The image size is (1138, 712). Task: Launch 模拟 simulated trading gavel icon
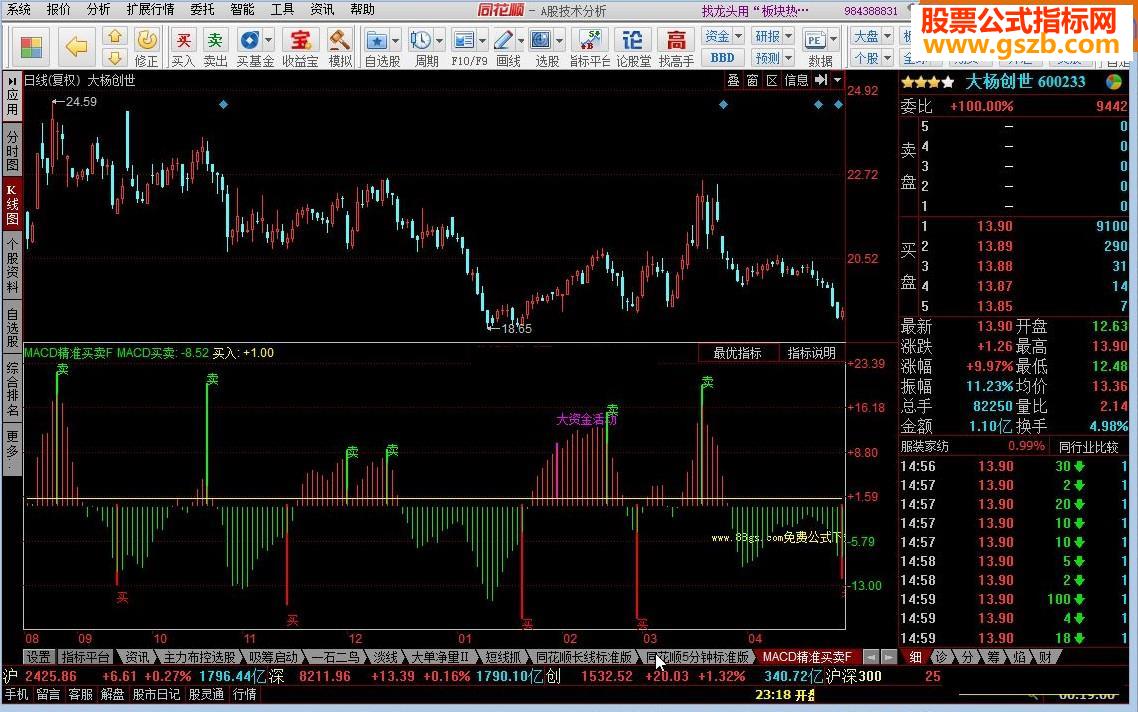[339, 41]
